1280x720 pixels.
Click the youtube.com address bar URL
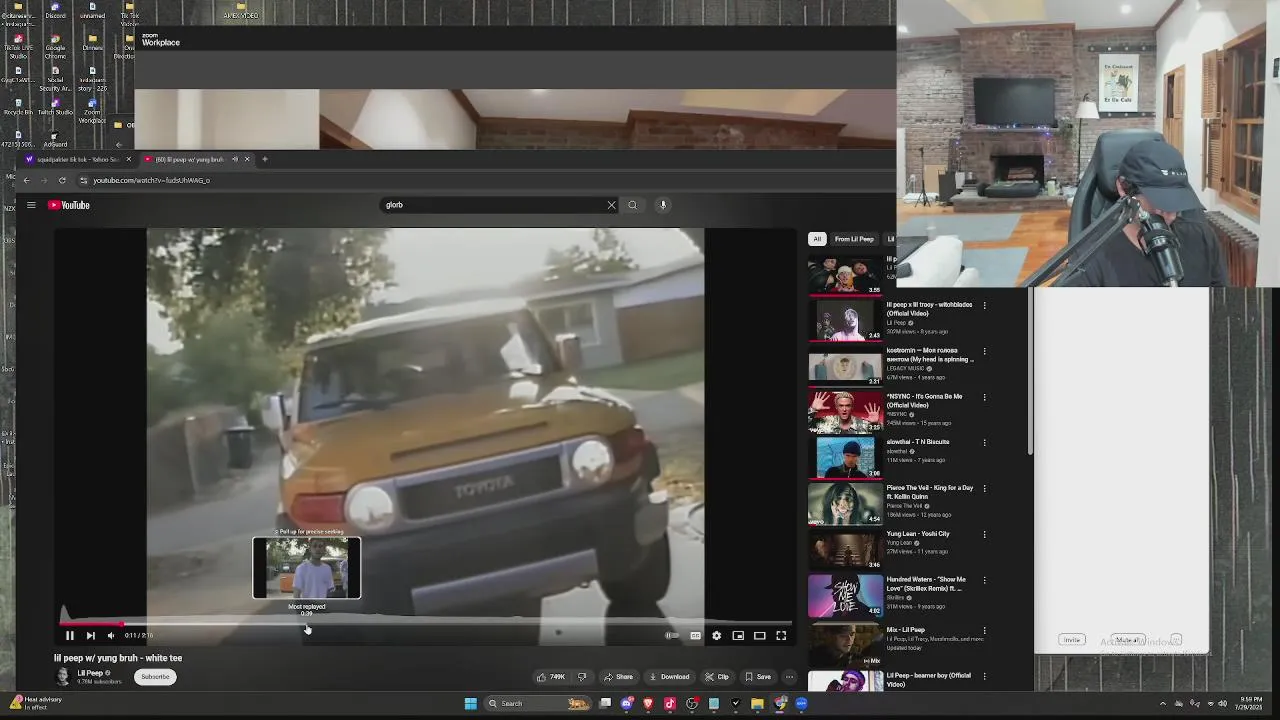click(x=151, y=180)
